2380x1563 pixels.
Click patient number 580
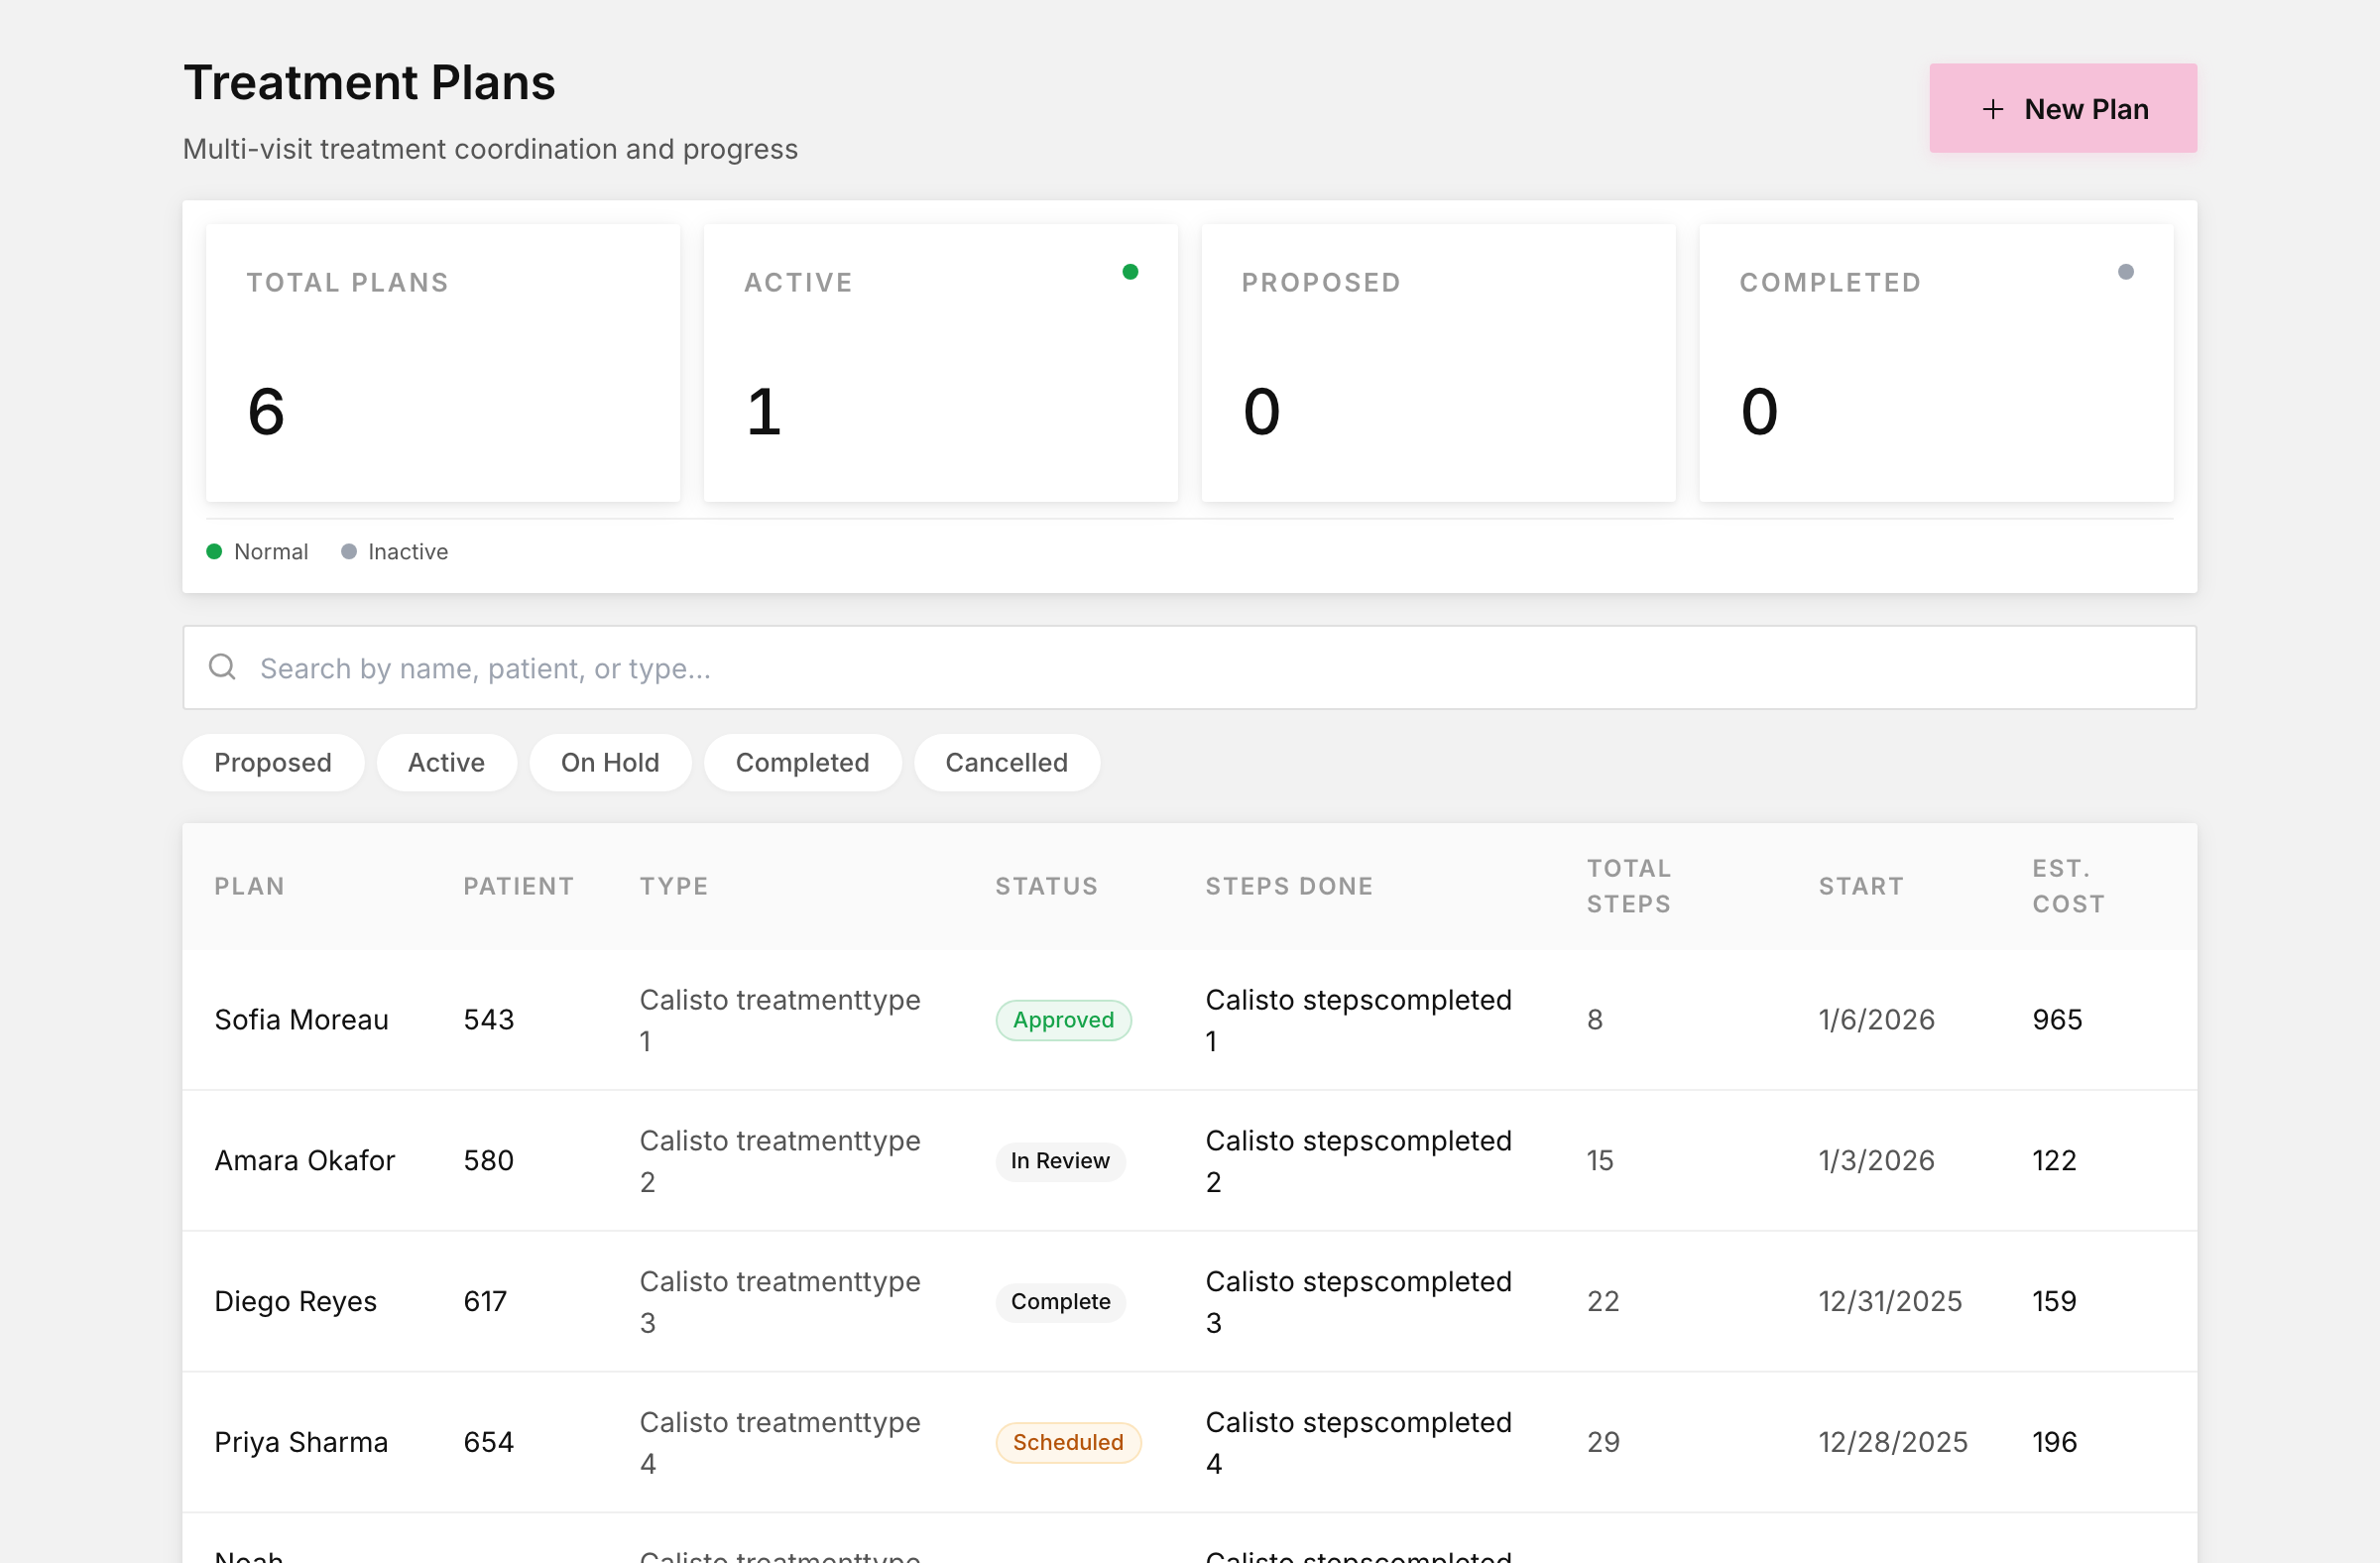(488, 1161)
